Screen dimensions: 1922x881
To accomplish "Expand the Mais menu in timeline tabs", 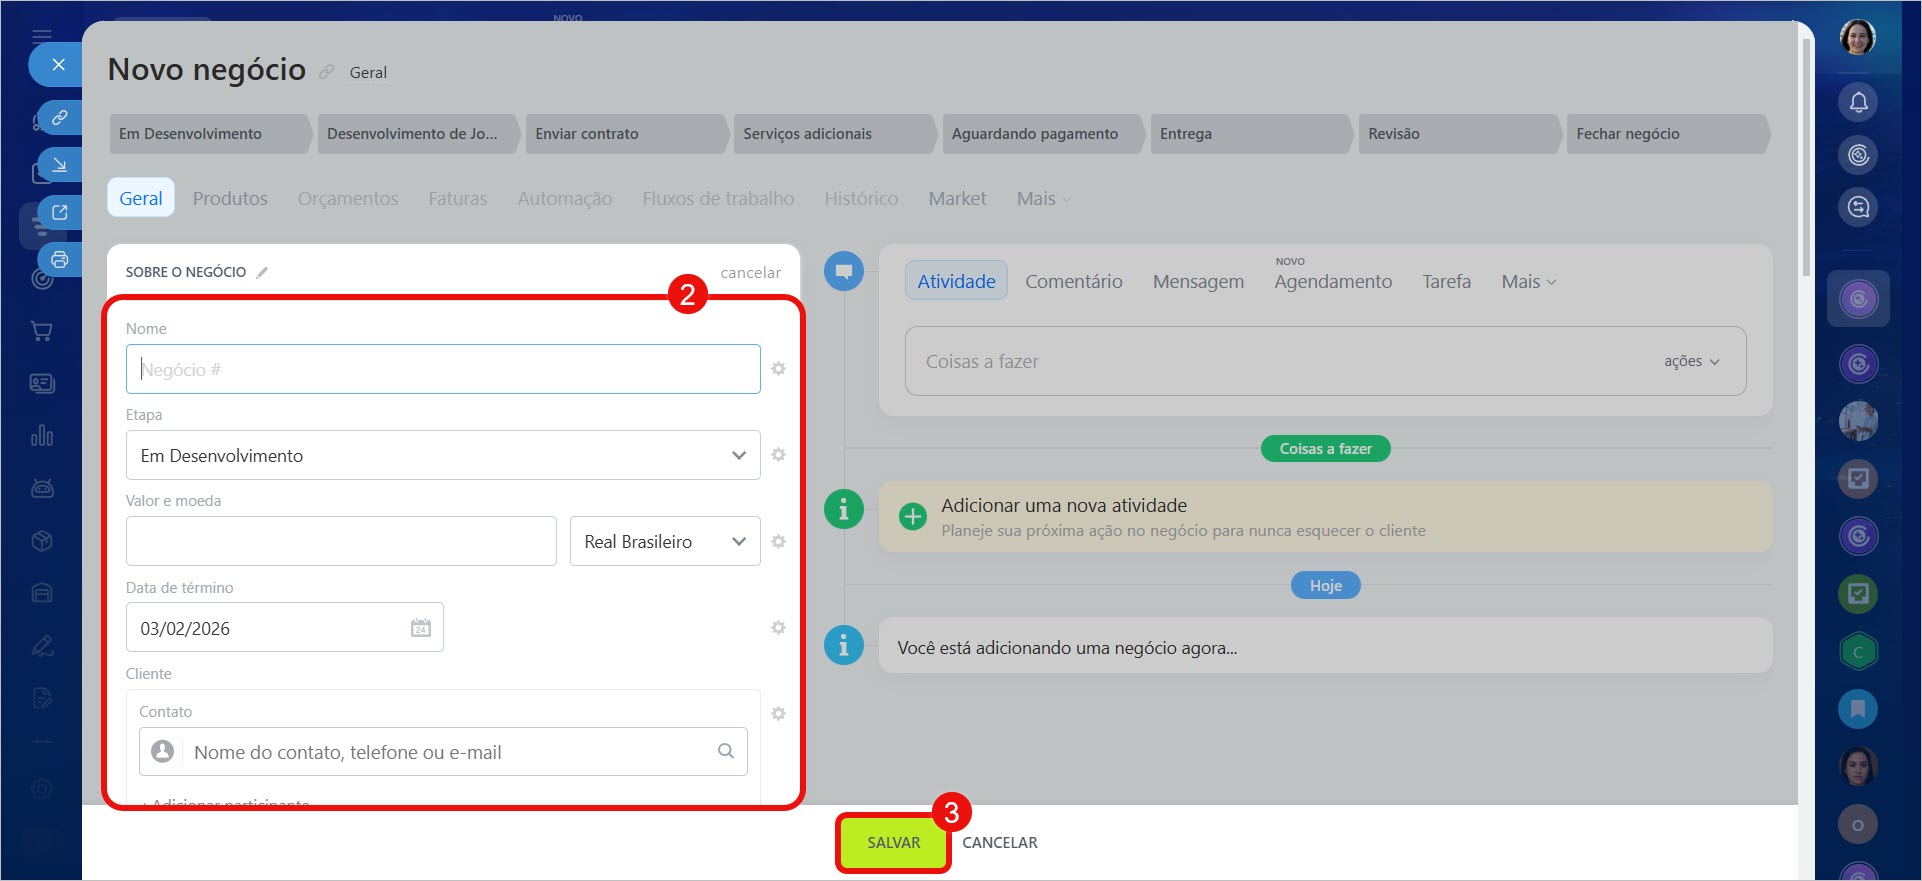I will coord(1528,282).
